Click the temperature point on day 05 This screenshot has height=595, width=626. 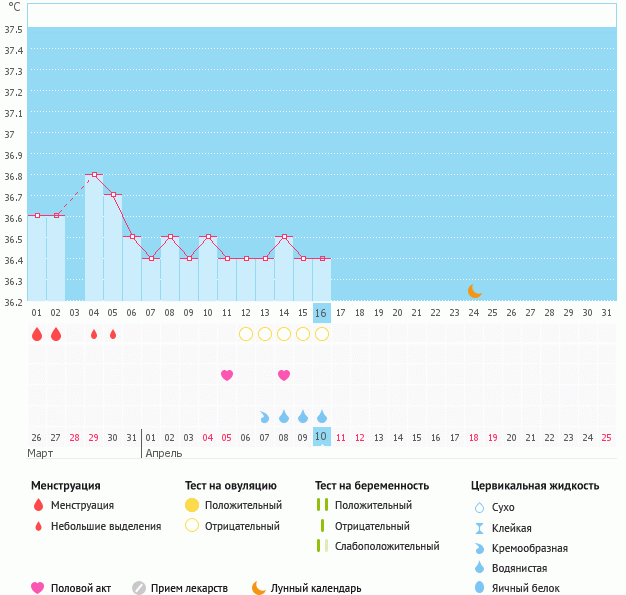(x=113, y=195)
